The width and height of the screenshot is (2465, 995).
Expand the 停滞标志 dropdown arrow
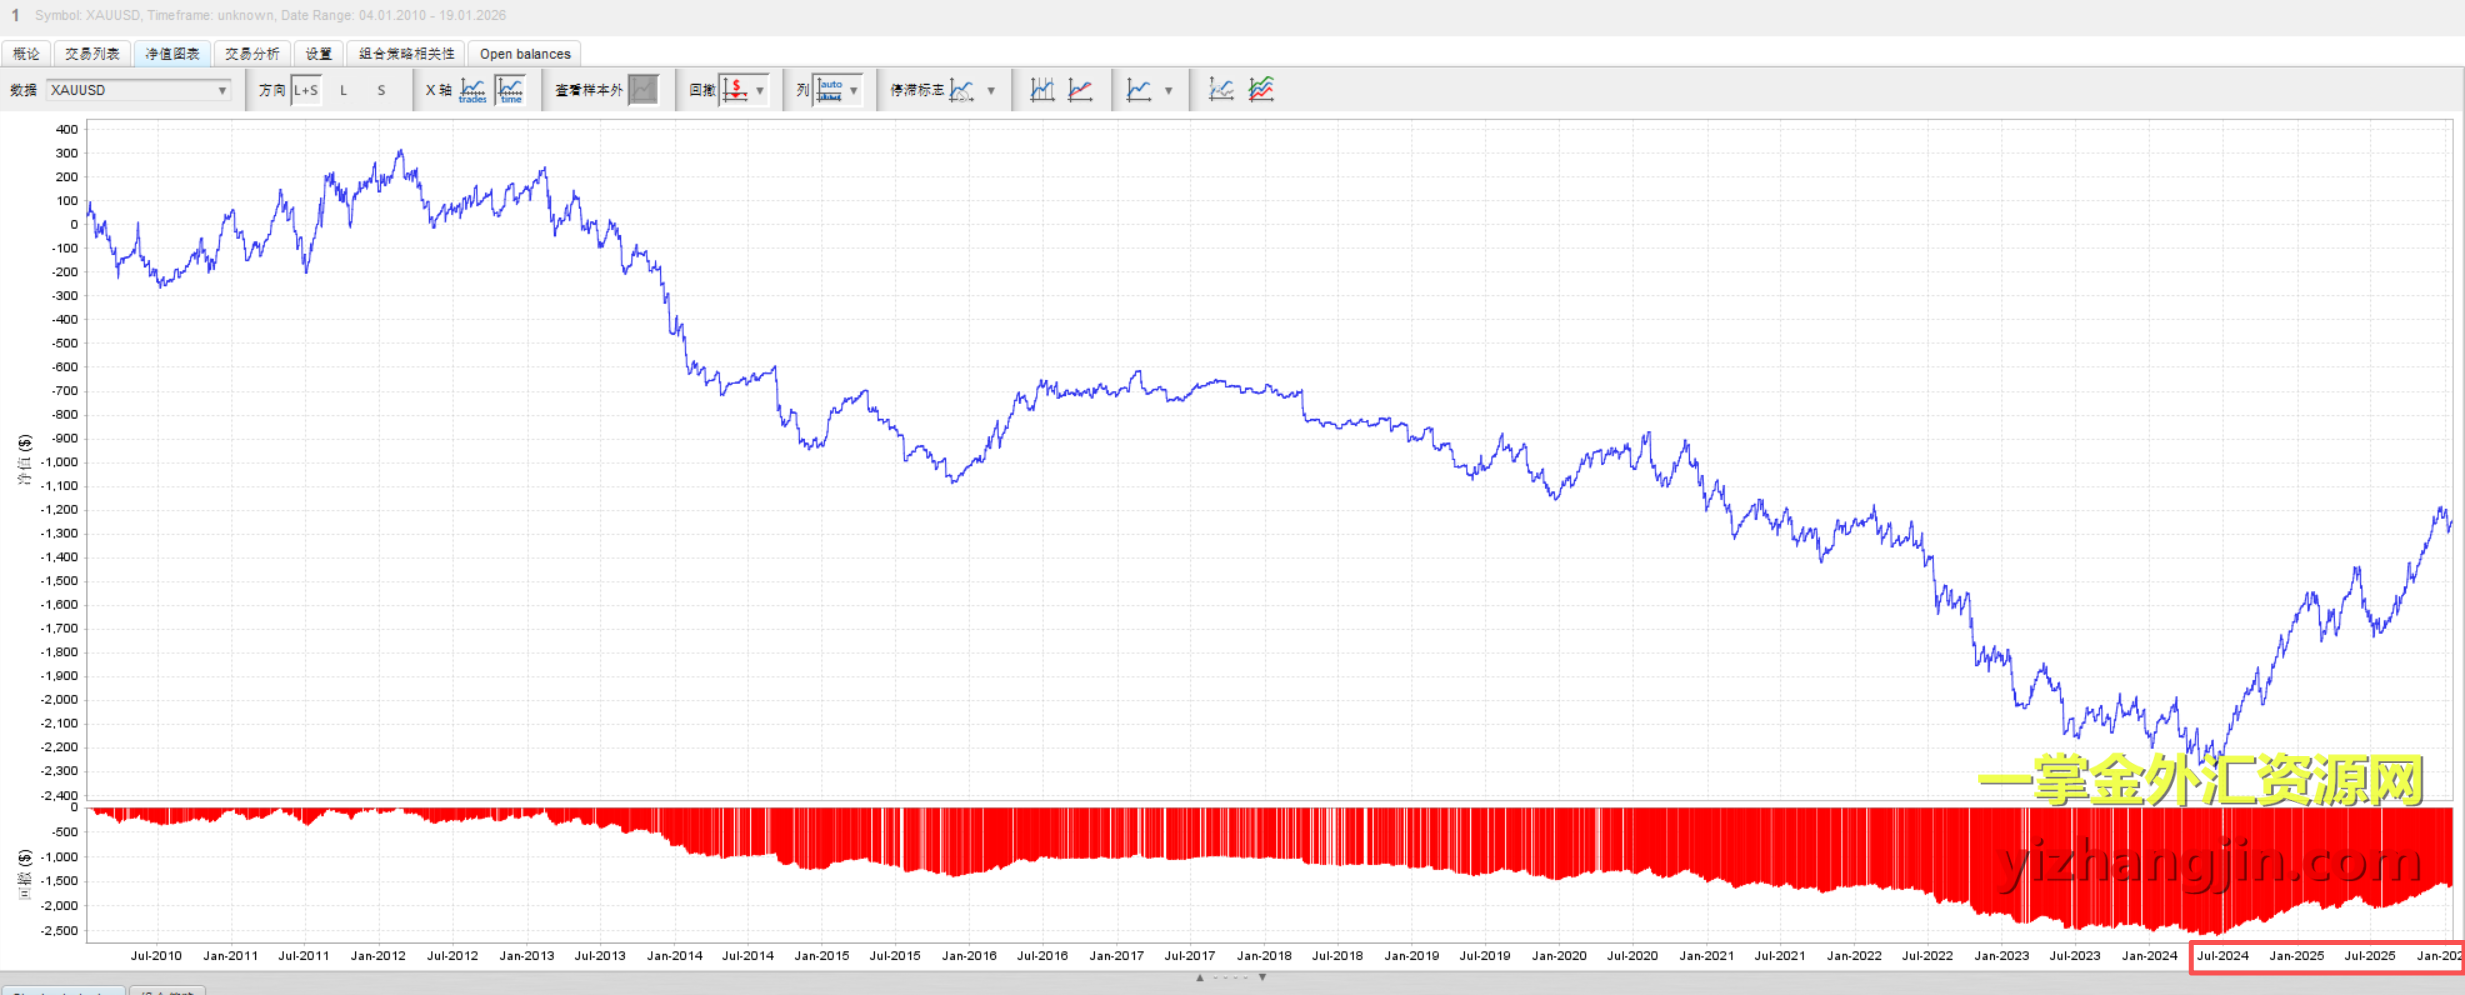[991, 90]
